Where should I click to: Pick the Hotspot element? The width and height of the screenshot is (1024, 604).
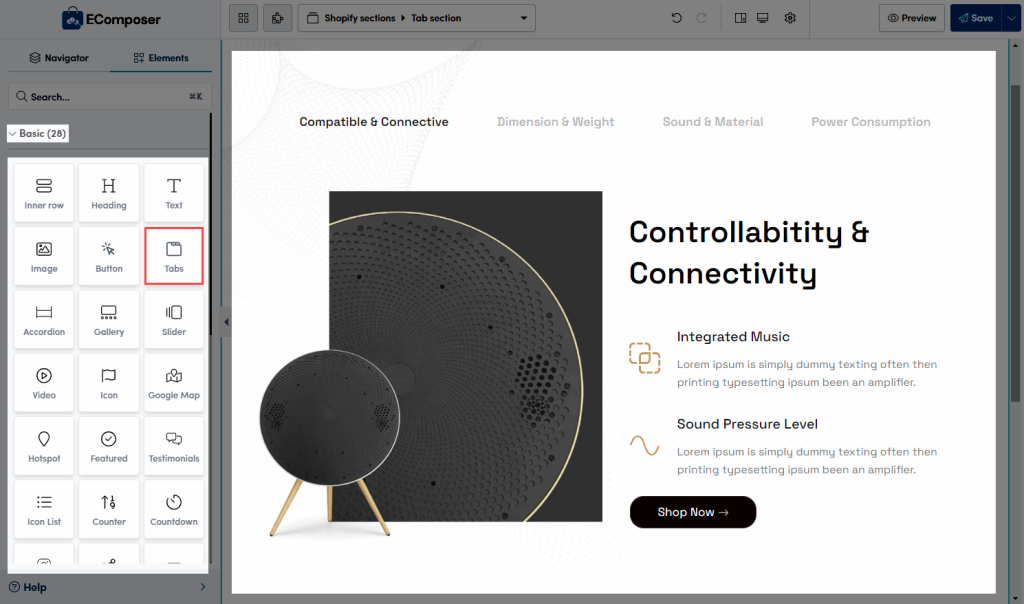coord(44,446)
